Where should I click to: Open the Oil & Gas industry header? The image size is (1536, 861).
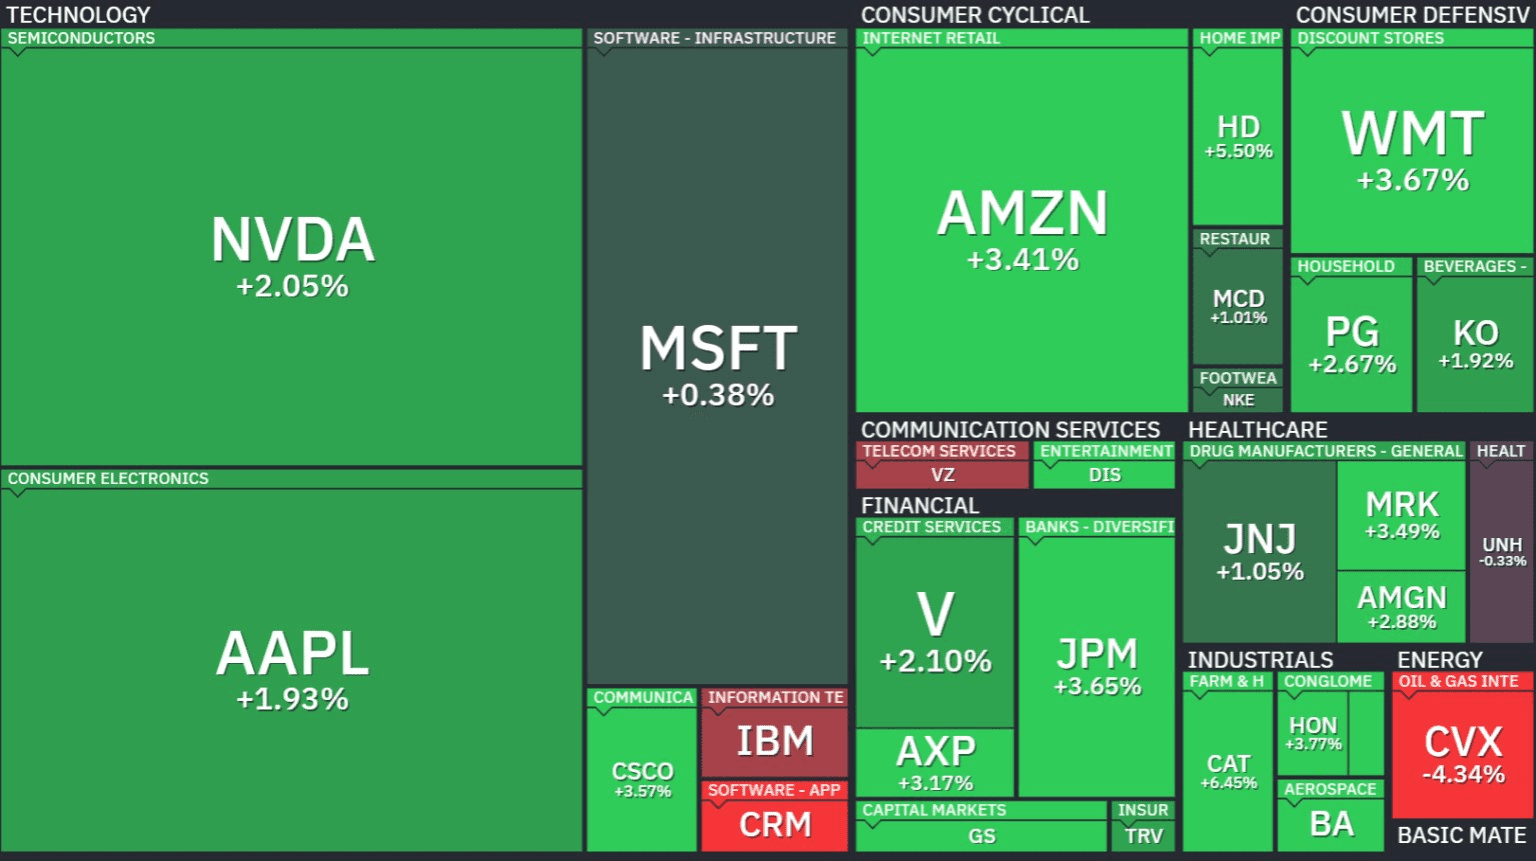point(1458,681)
